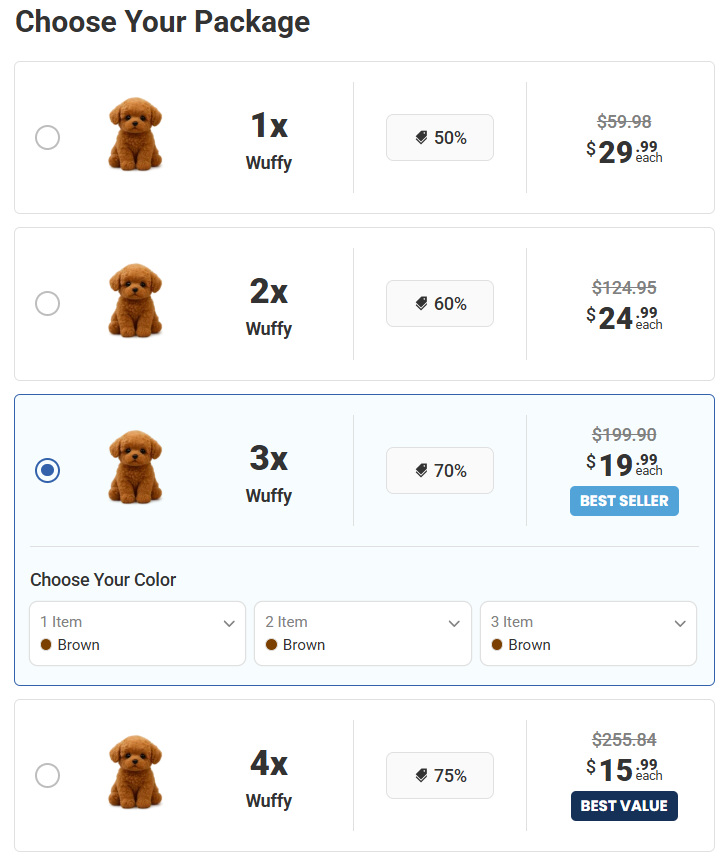Click the 2x Wuffy package label
726x858 pixels.
[268, 305]
